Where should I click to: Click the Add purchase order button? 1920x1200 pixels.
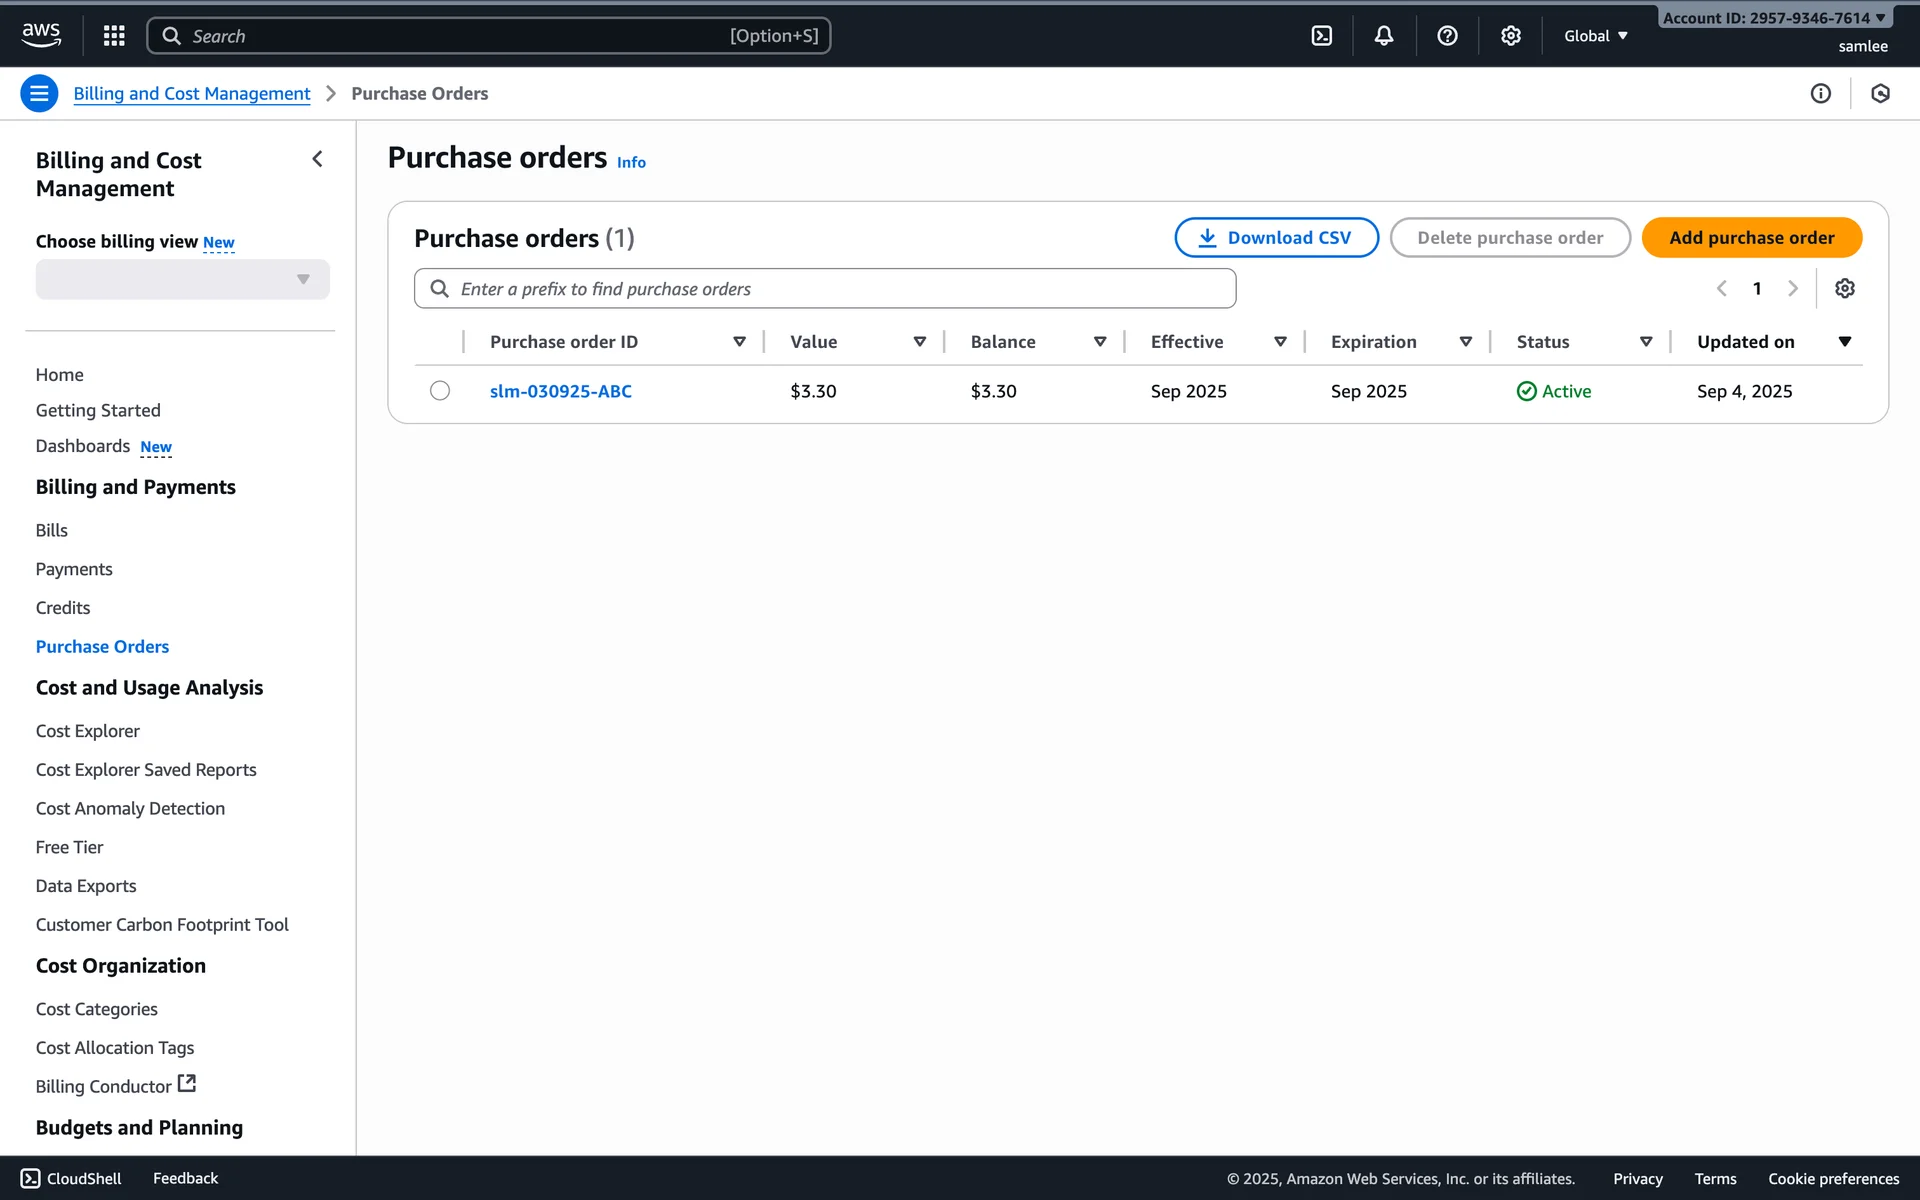tap(1751, 237)
